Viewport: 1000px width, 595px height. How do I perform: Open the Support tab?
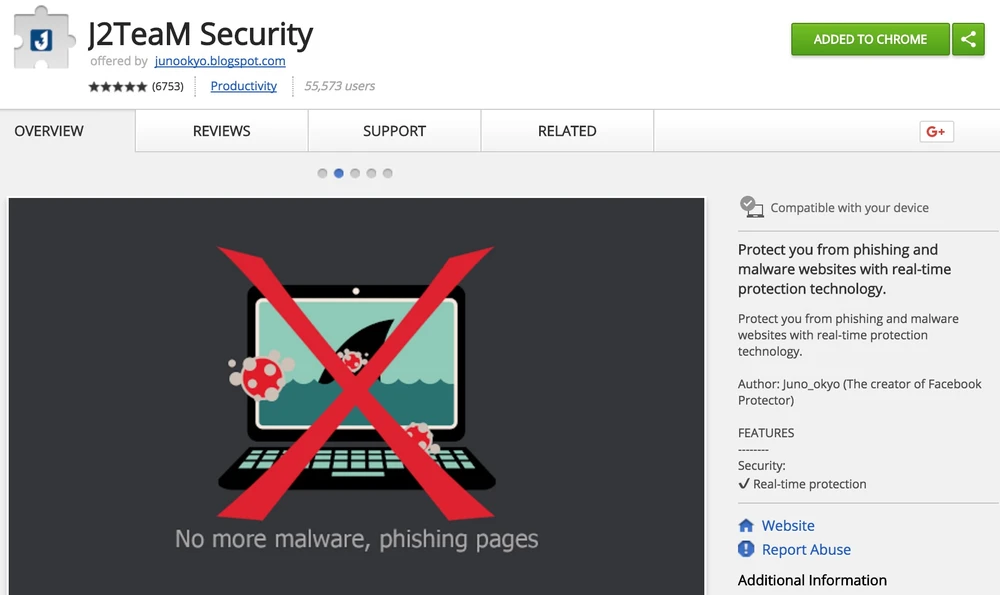click(394, 131)
